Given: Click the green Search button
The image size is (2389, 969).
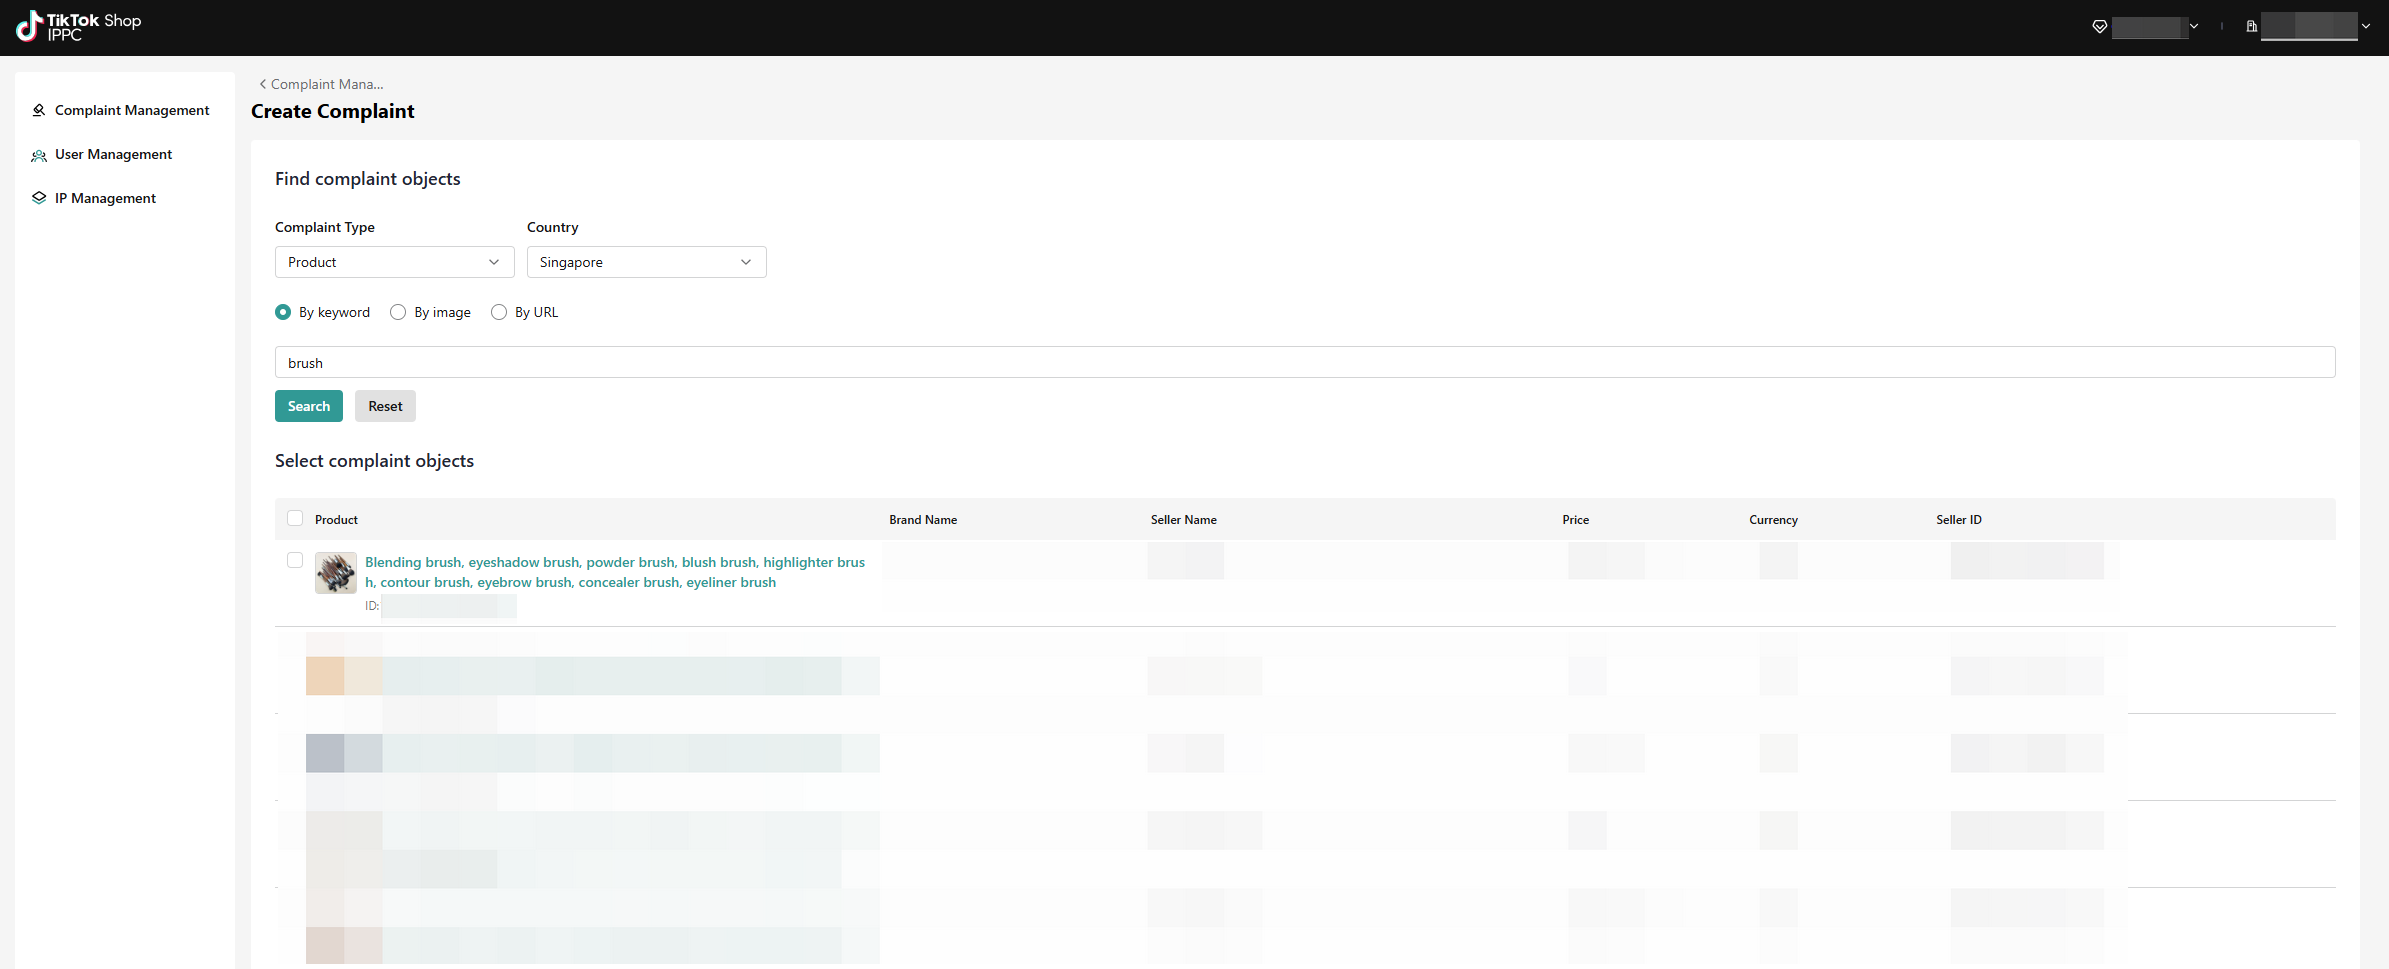Looking at the screenshot, I should (309, 406).
